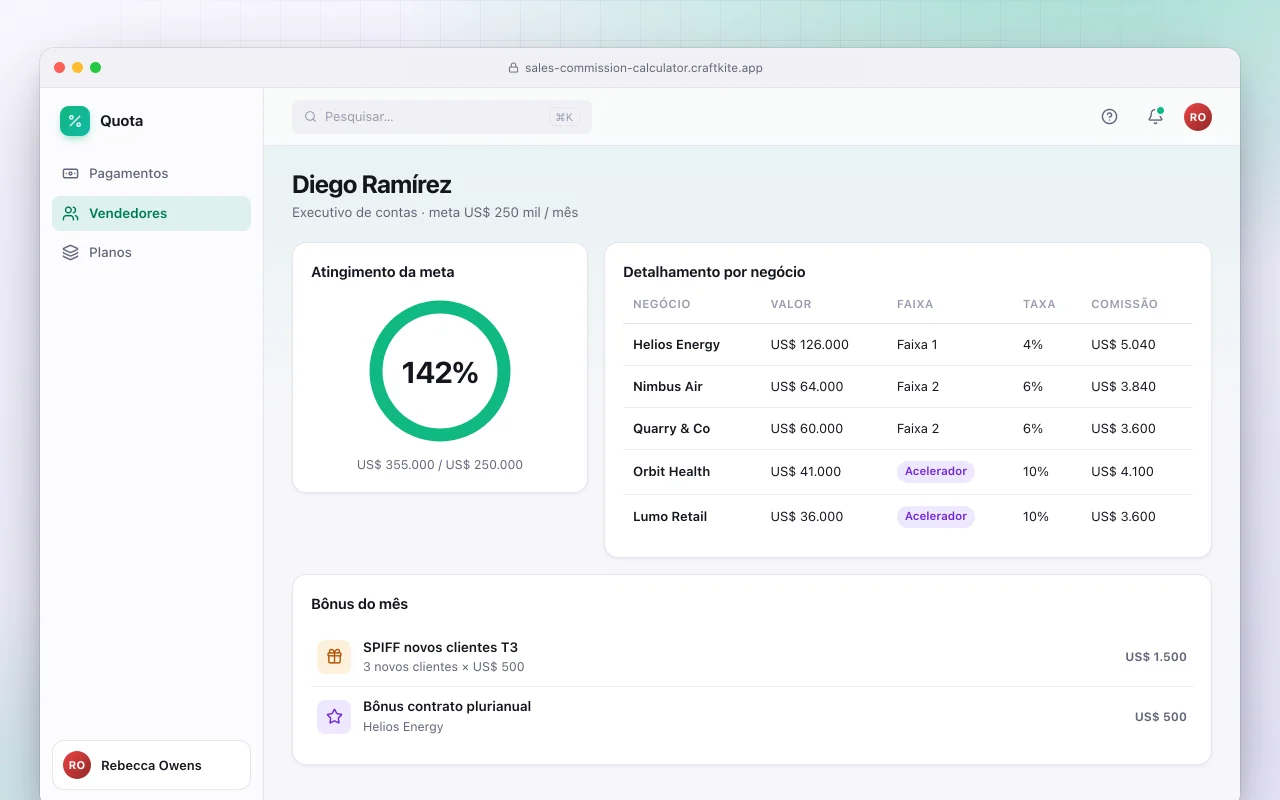Select Vendedores in the sidebar
The width and height of the screenshot is (1280, 800).
click(151, 213)
